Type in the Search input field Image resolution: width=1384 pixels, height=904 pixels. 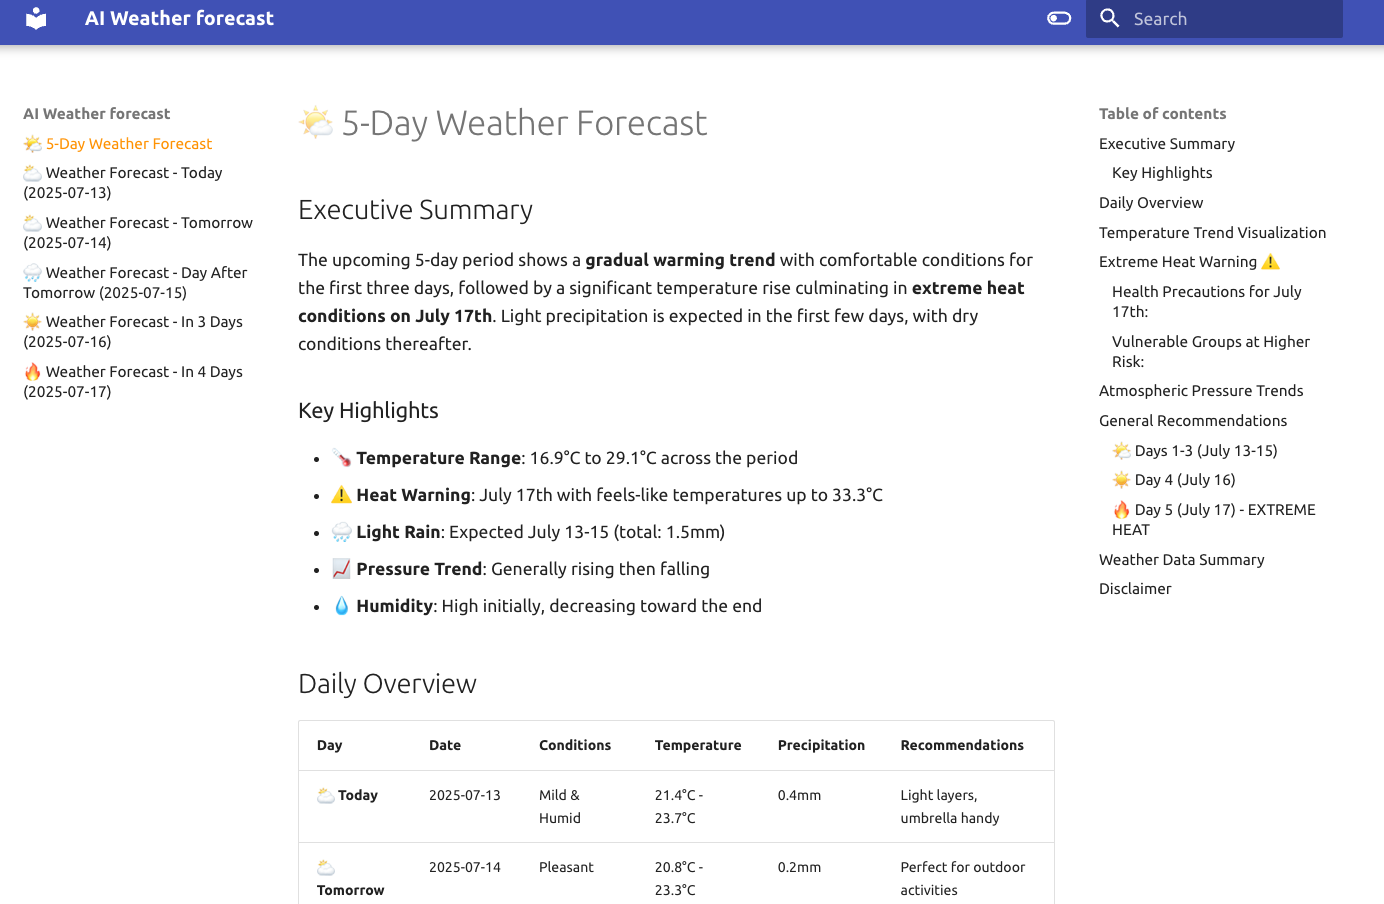(1230, 19)
